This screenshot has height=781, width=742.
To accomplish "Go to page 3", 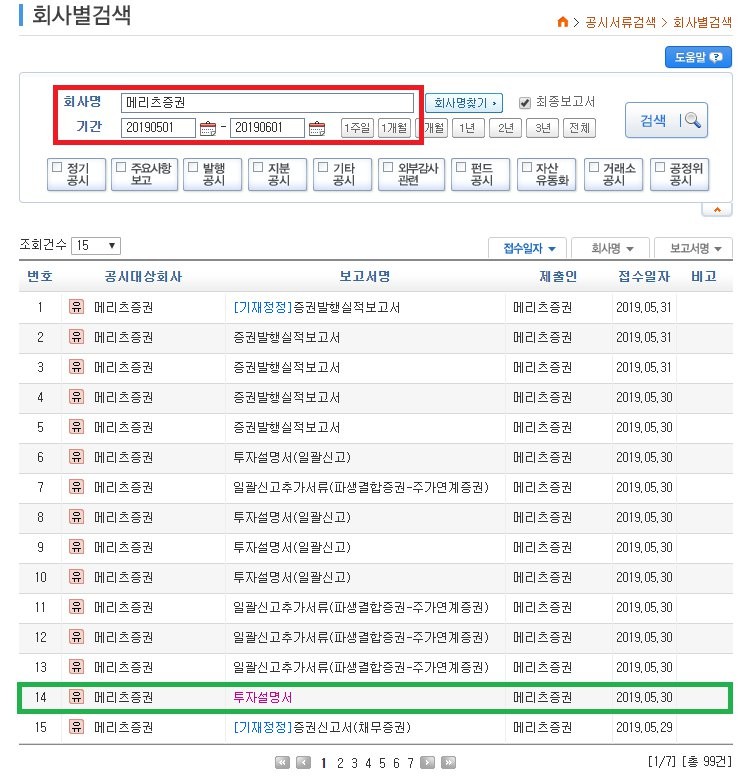I will click(x=355, y=763).
